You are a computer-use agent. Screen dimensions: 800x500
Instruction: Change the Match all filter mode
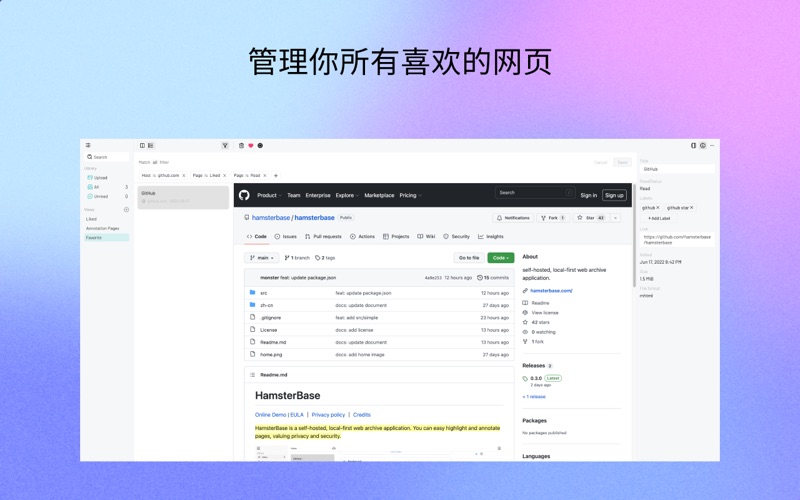[155, 162]
